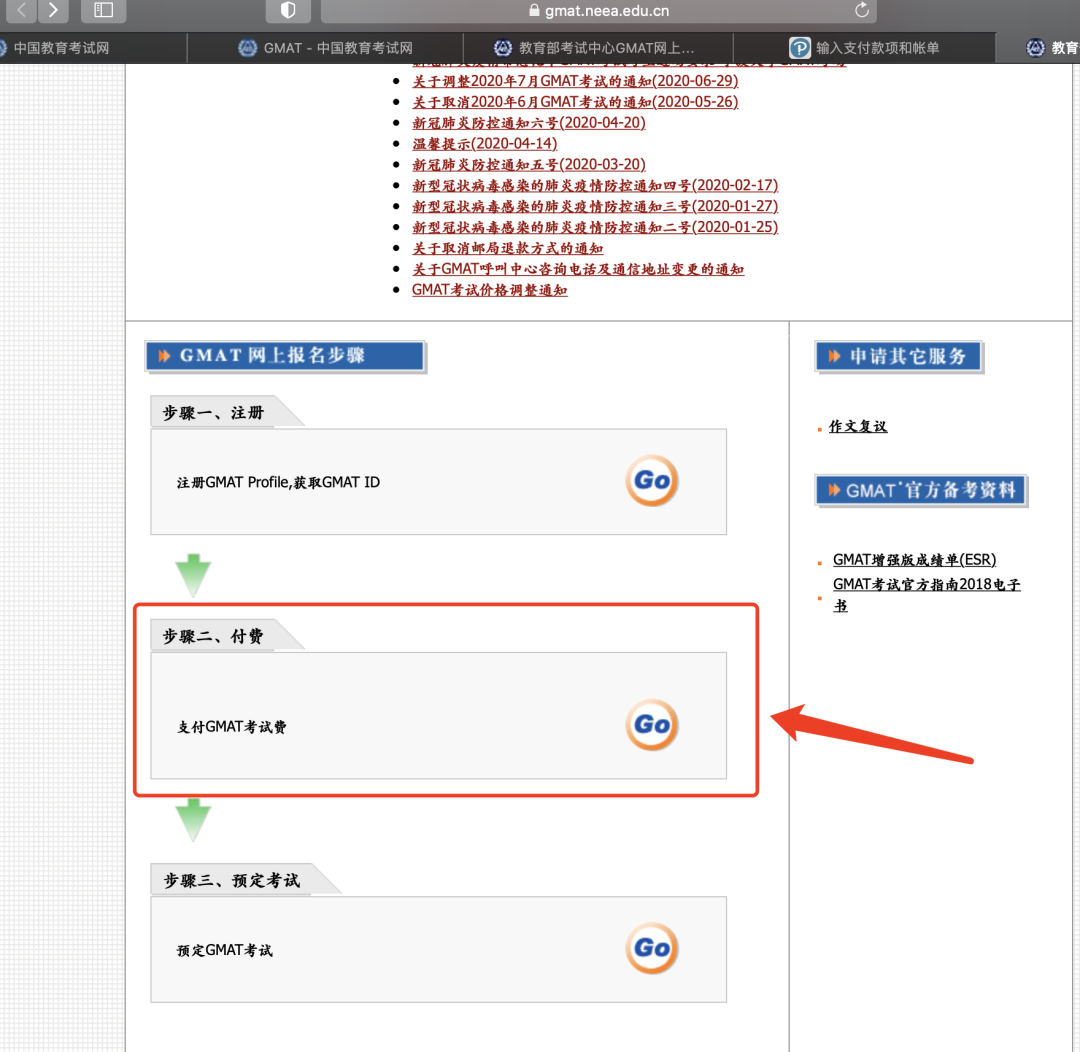
Task: Open GMAT增强版成绩单(ESR) link
Action: pyautogui.click(x=914, y=559)
